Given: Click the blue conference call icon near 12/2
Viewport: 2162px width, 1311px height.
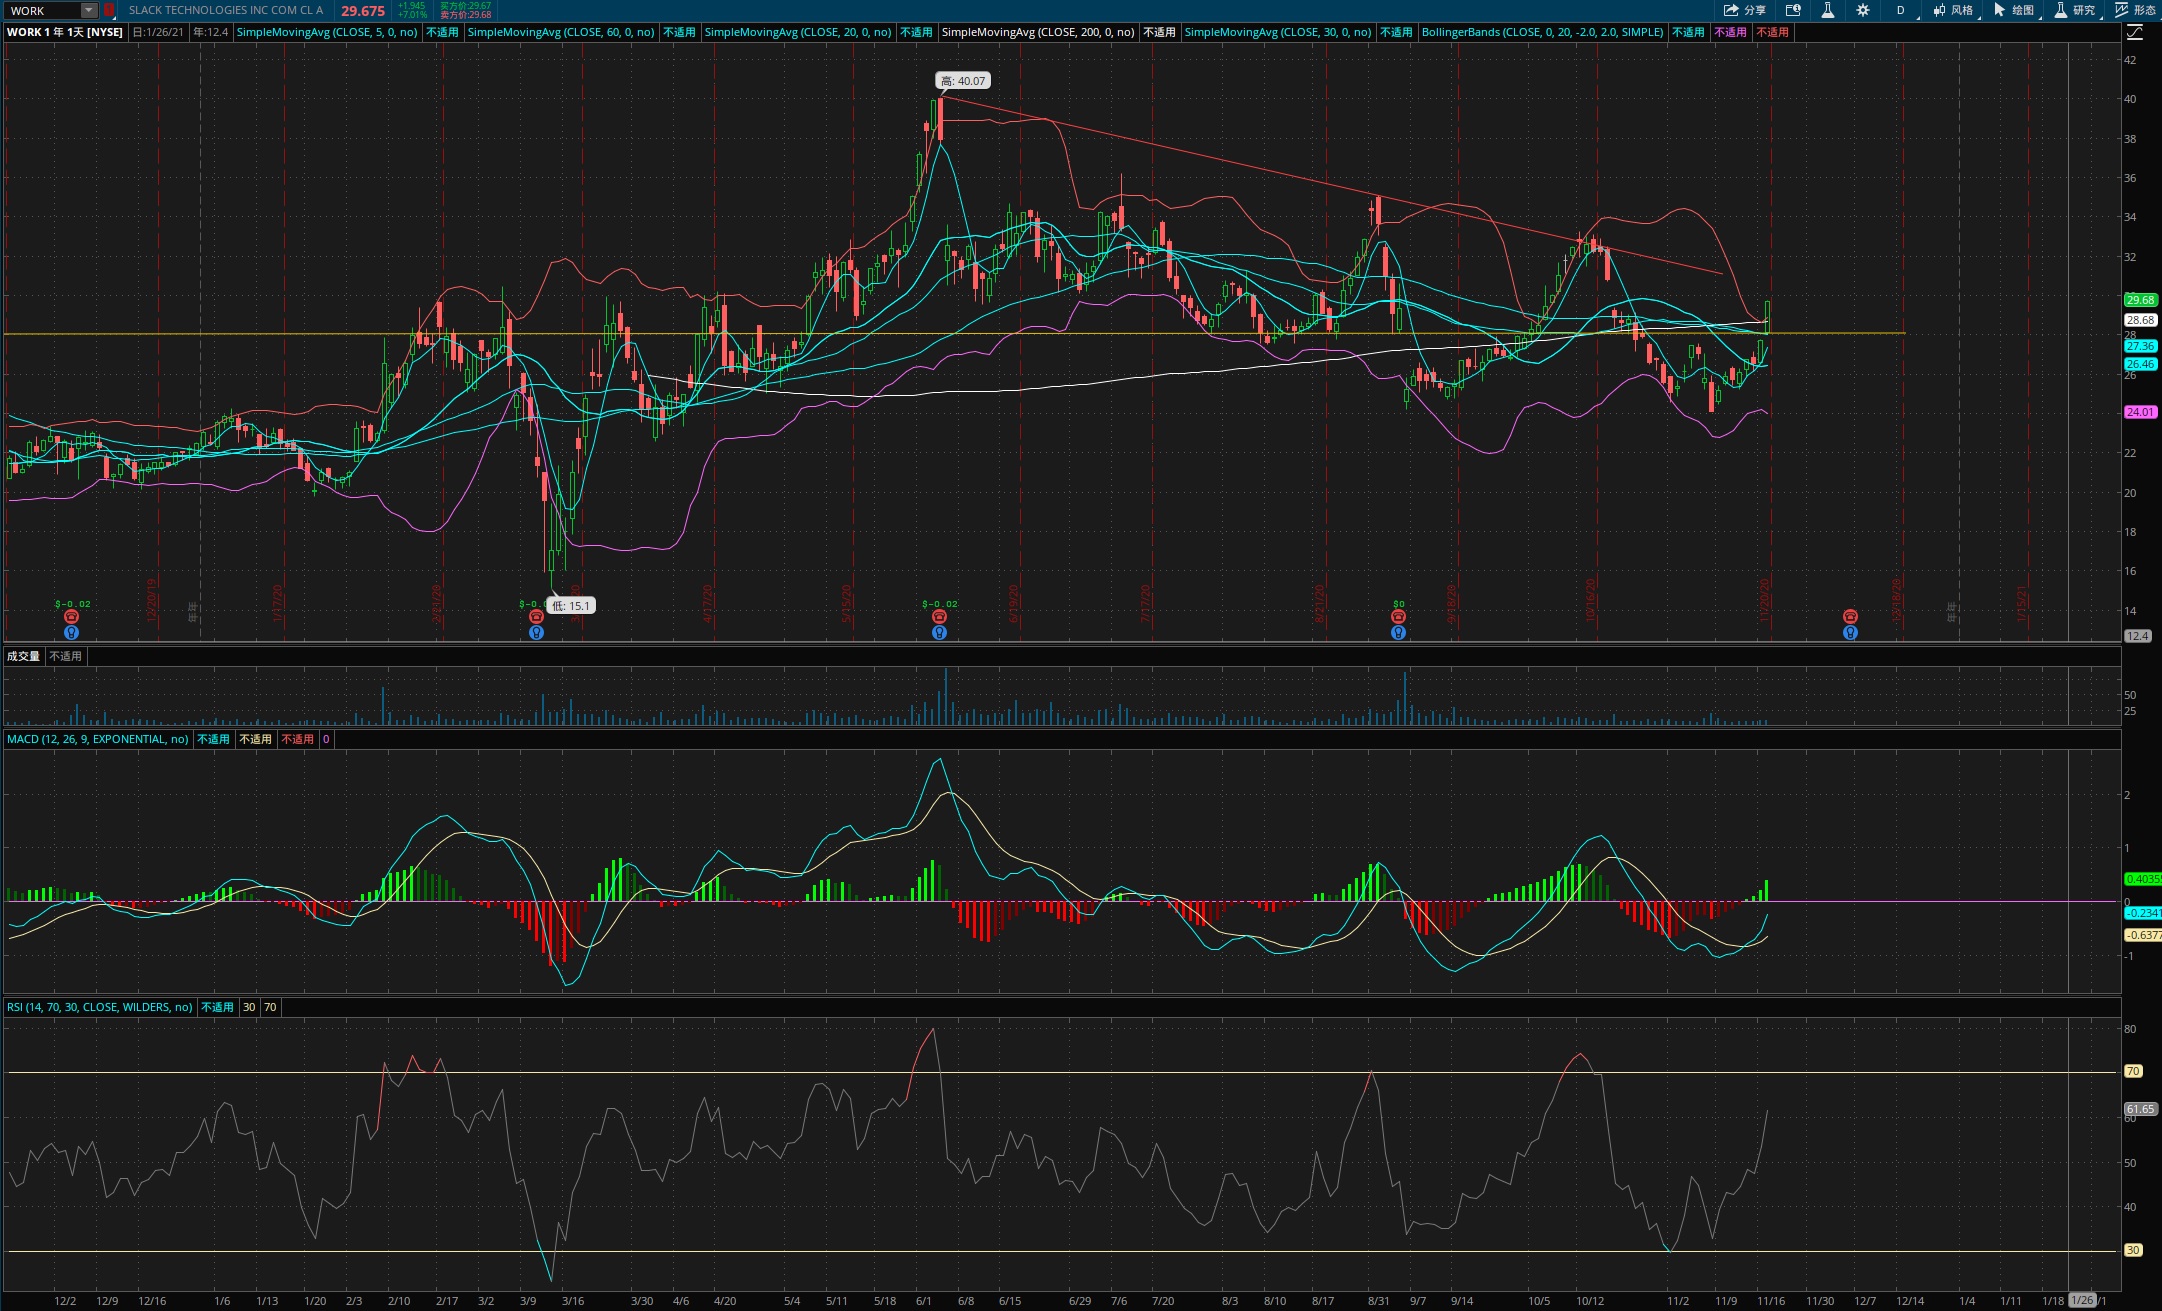Looking at the screenshot, I should (x=71, y=632).
